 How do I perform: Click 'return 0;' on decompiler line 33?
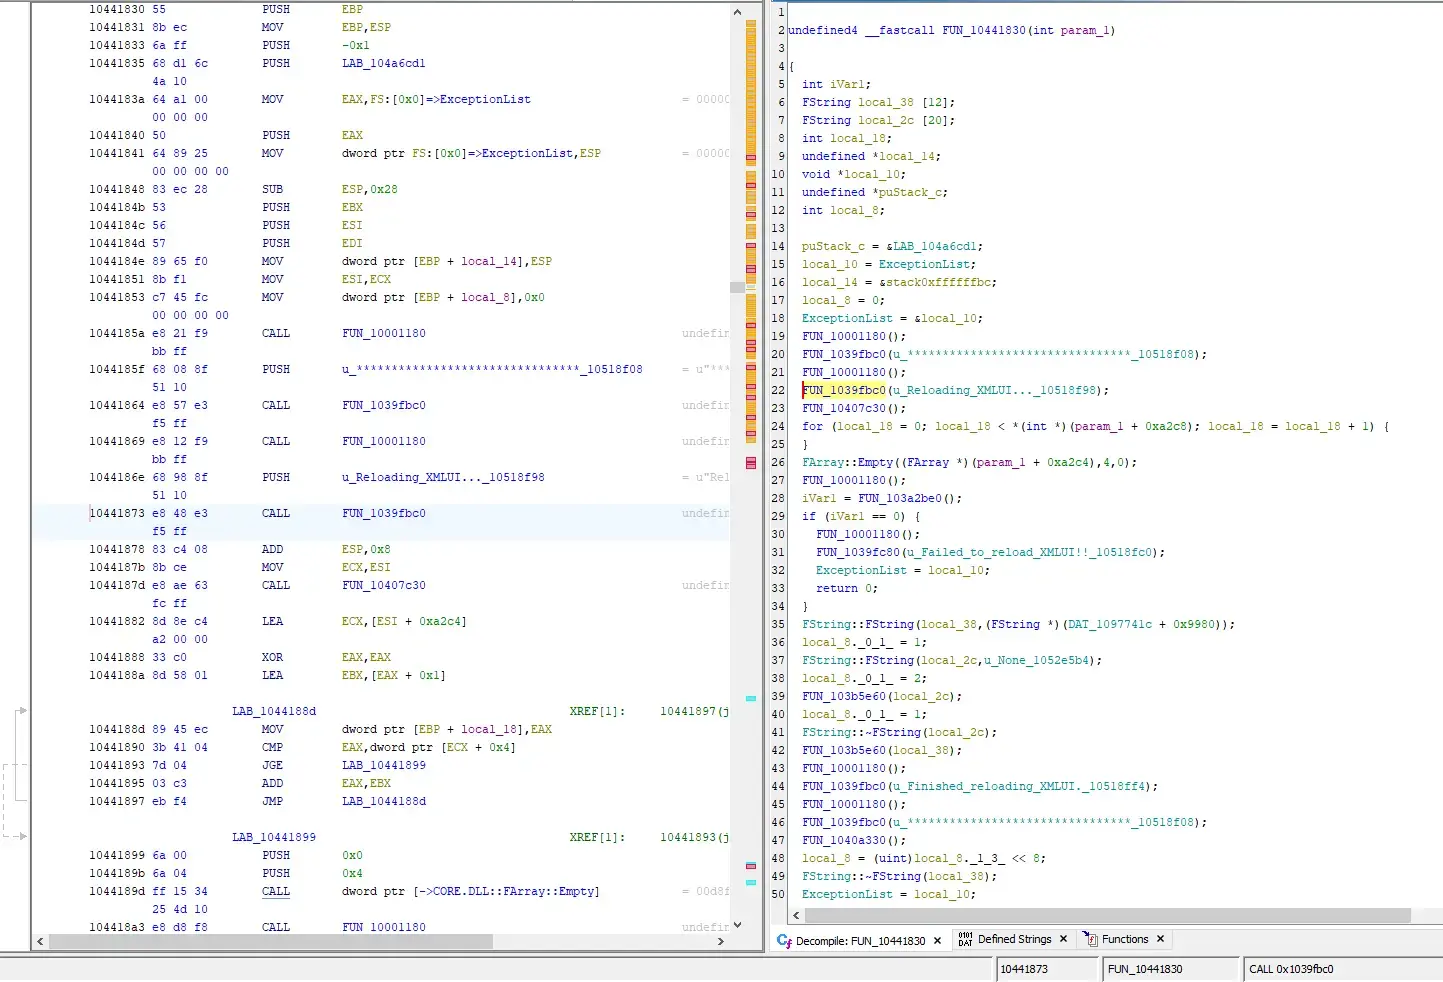tap(847, 588)
